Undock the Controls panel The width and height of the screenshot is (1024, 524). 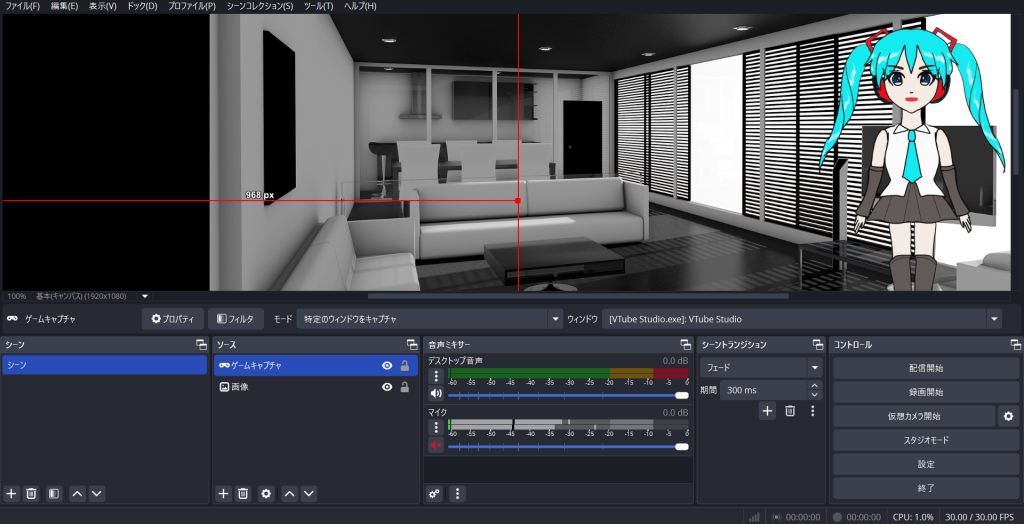point(1016,344)
